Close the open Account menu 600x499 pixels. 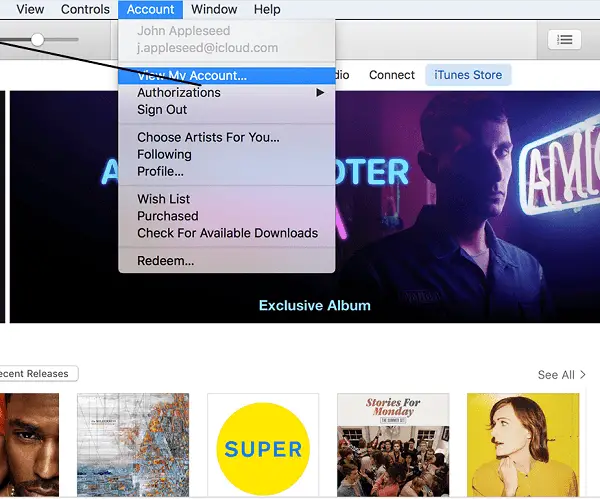point(150,9)
